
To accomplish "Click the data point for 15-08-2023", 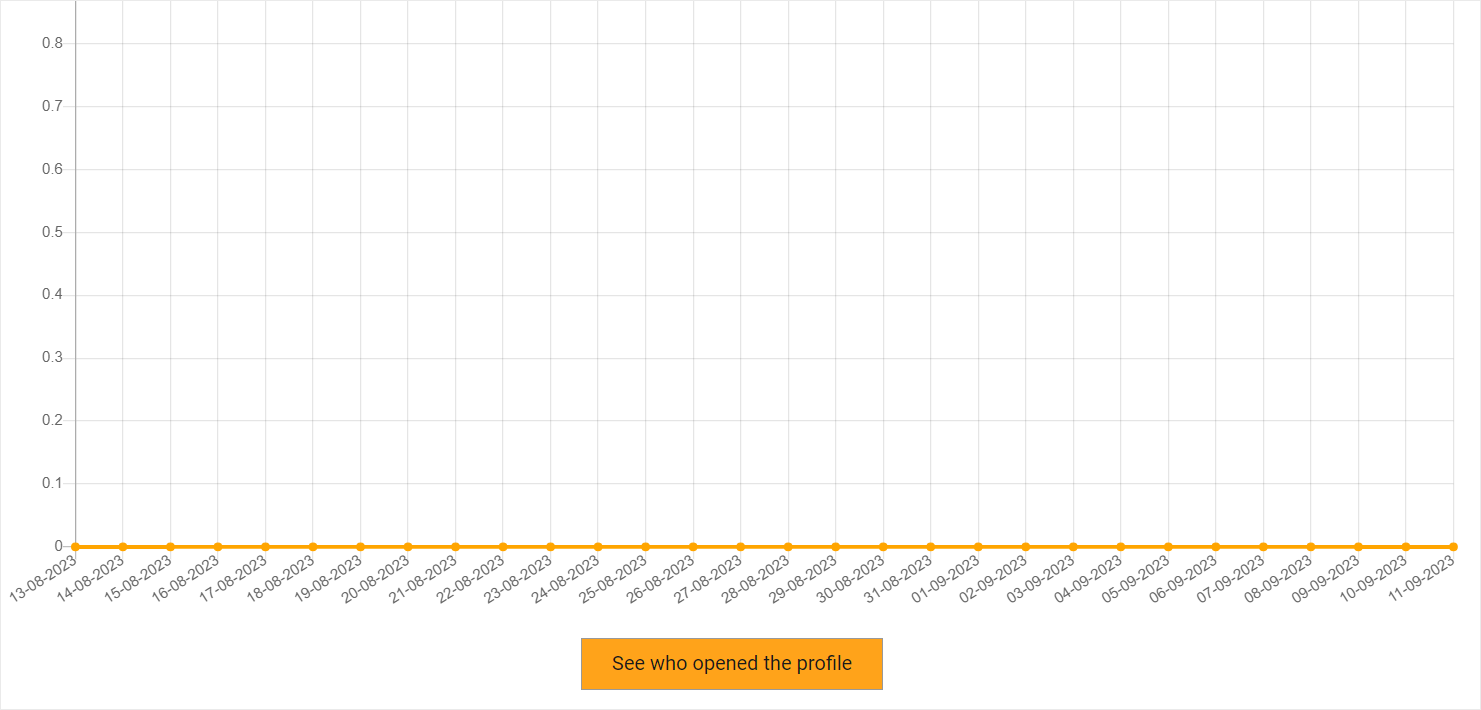I will pyautogui.click(x=170, y=546).
